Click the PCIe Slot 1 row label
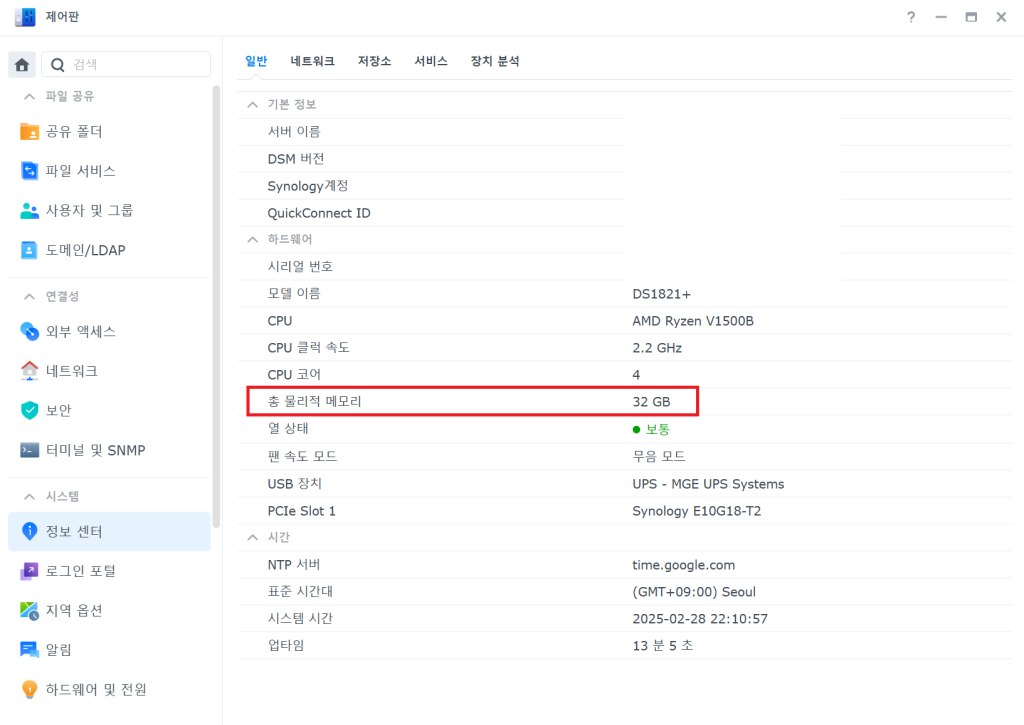This screenshot has width=1024, height=725. click(x=302, y=511)
